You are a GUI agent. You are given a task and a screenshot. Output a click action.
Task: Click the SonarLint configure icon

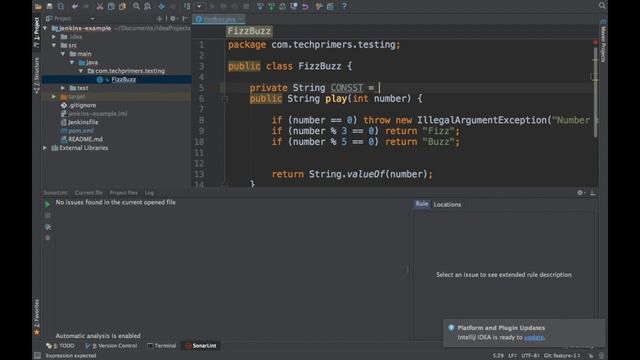point(48,227)
